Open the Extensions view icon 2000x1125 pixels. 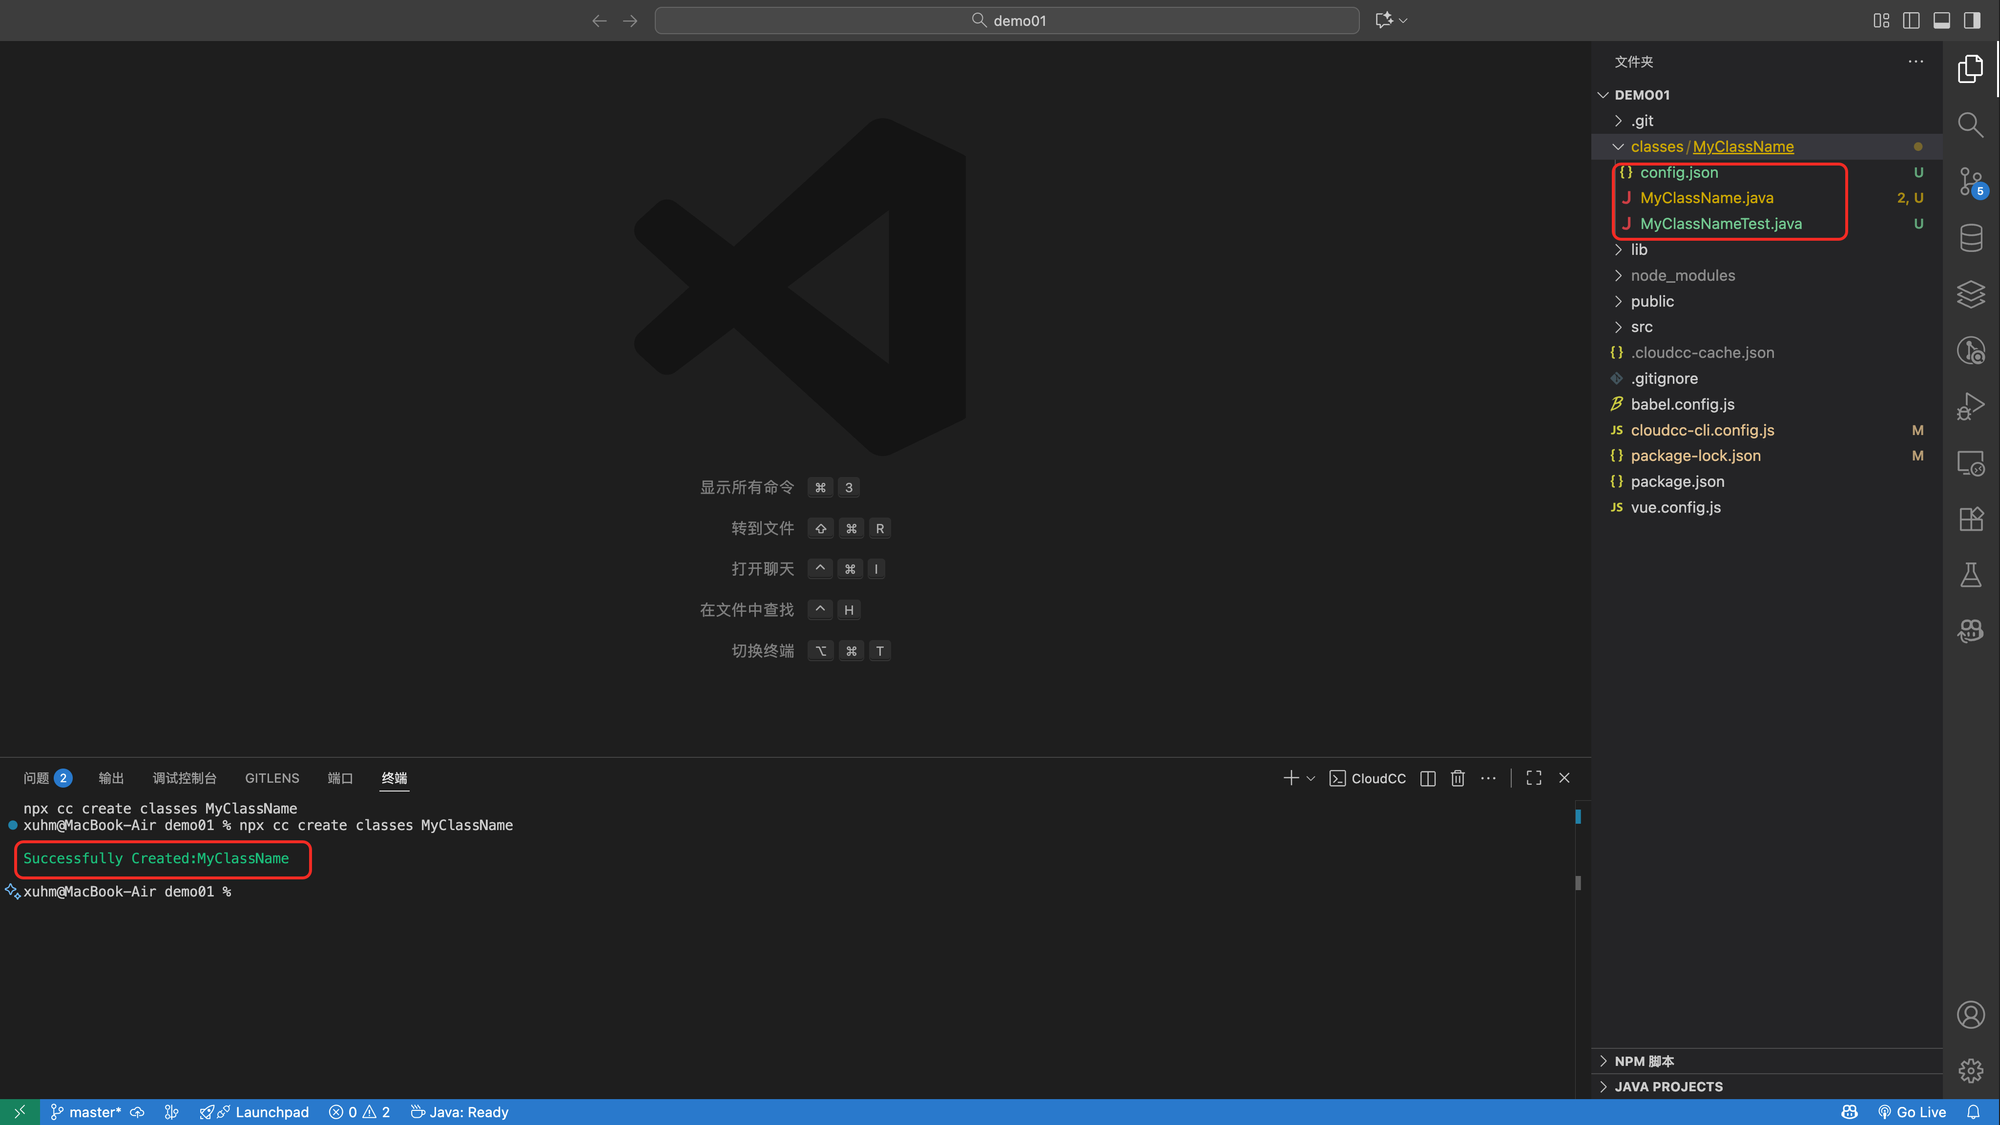coord(1970,519)
